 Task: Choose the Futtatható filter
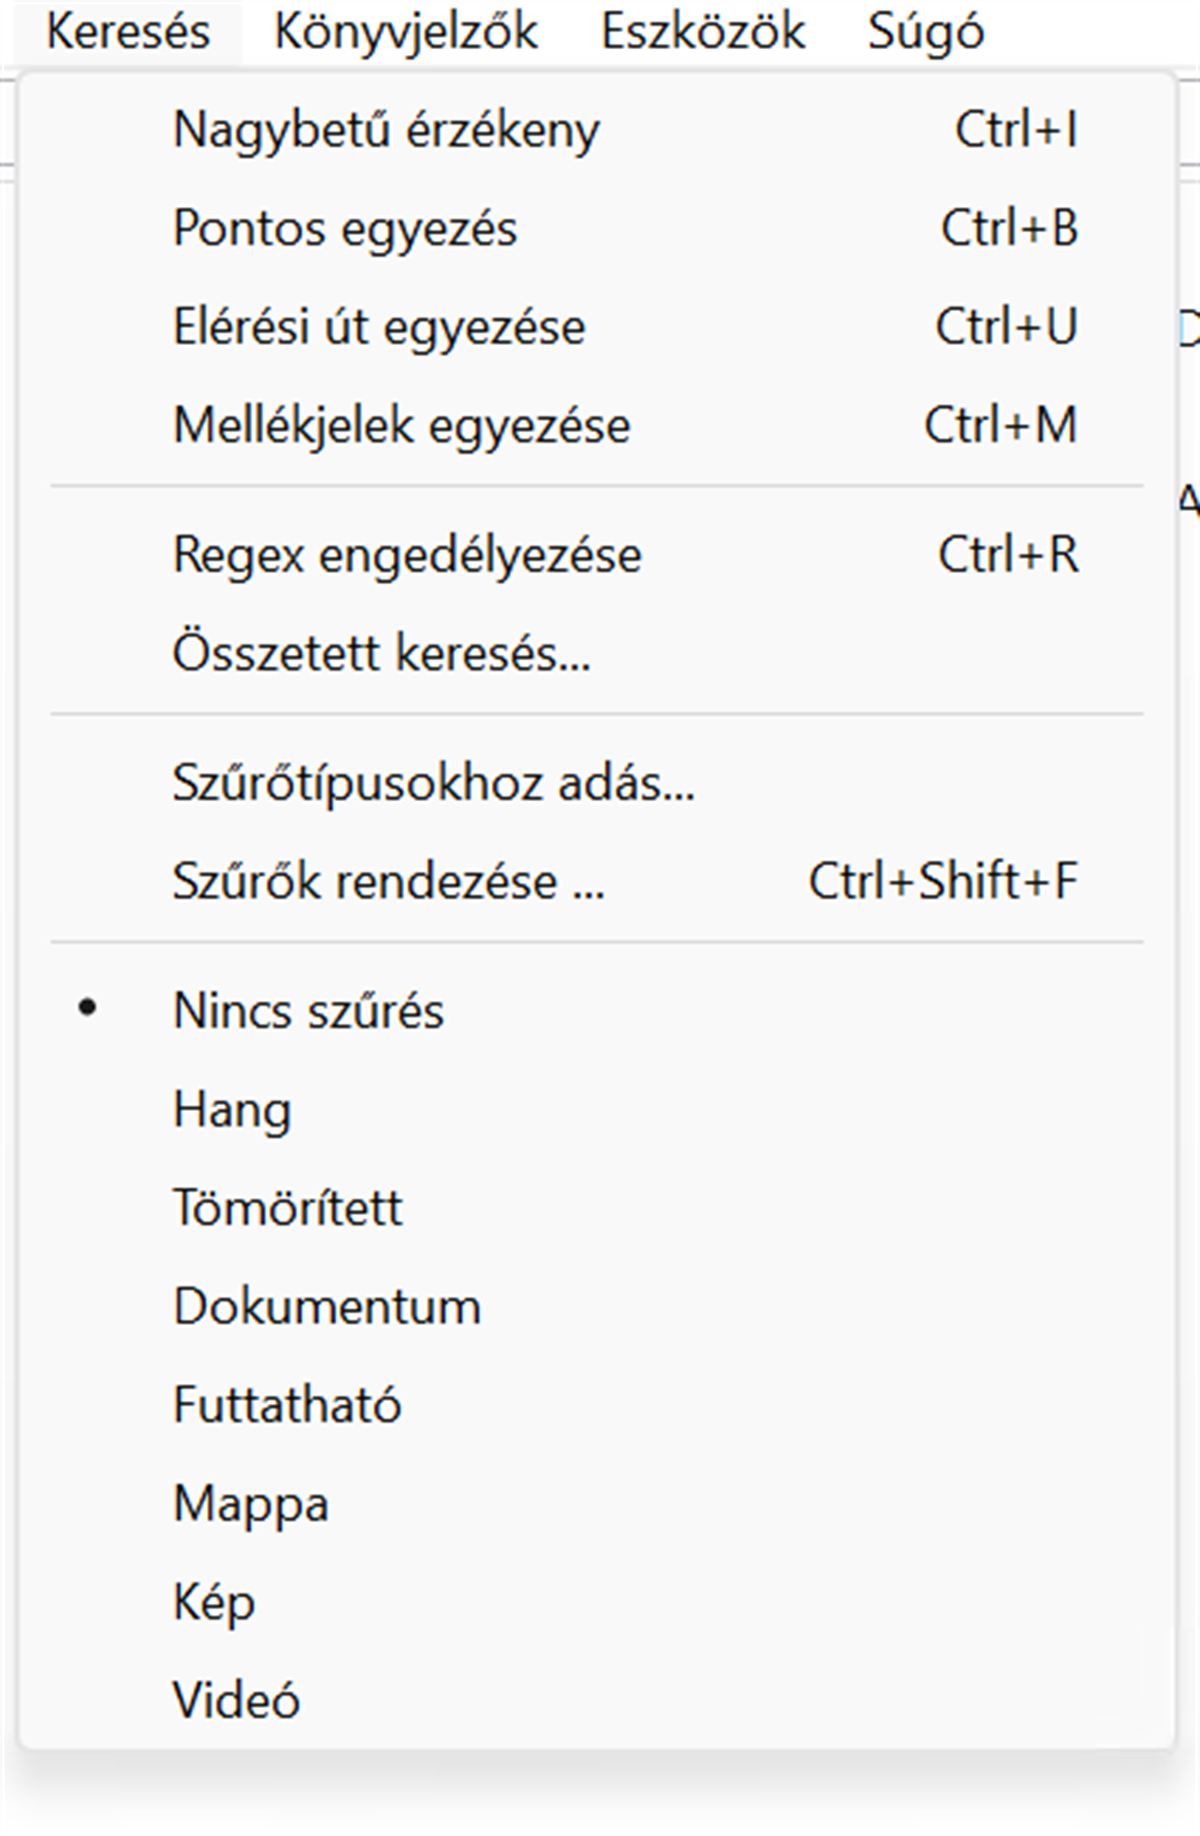(287, 1404)
